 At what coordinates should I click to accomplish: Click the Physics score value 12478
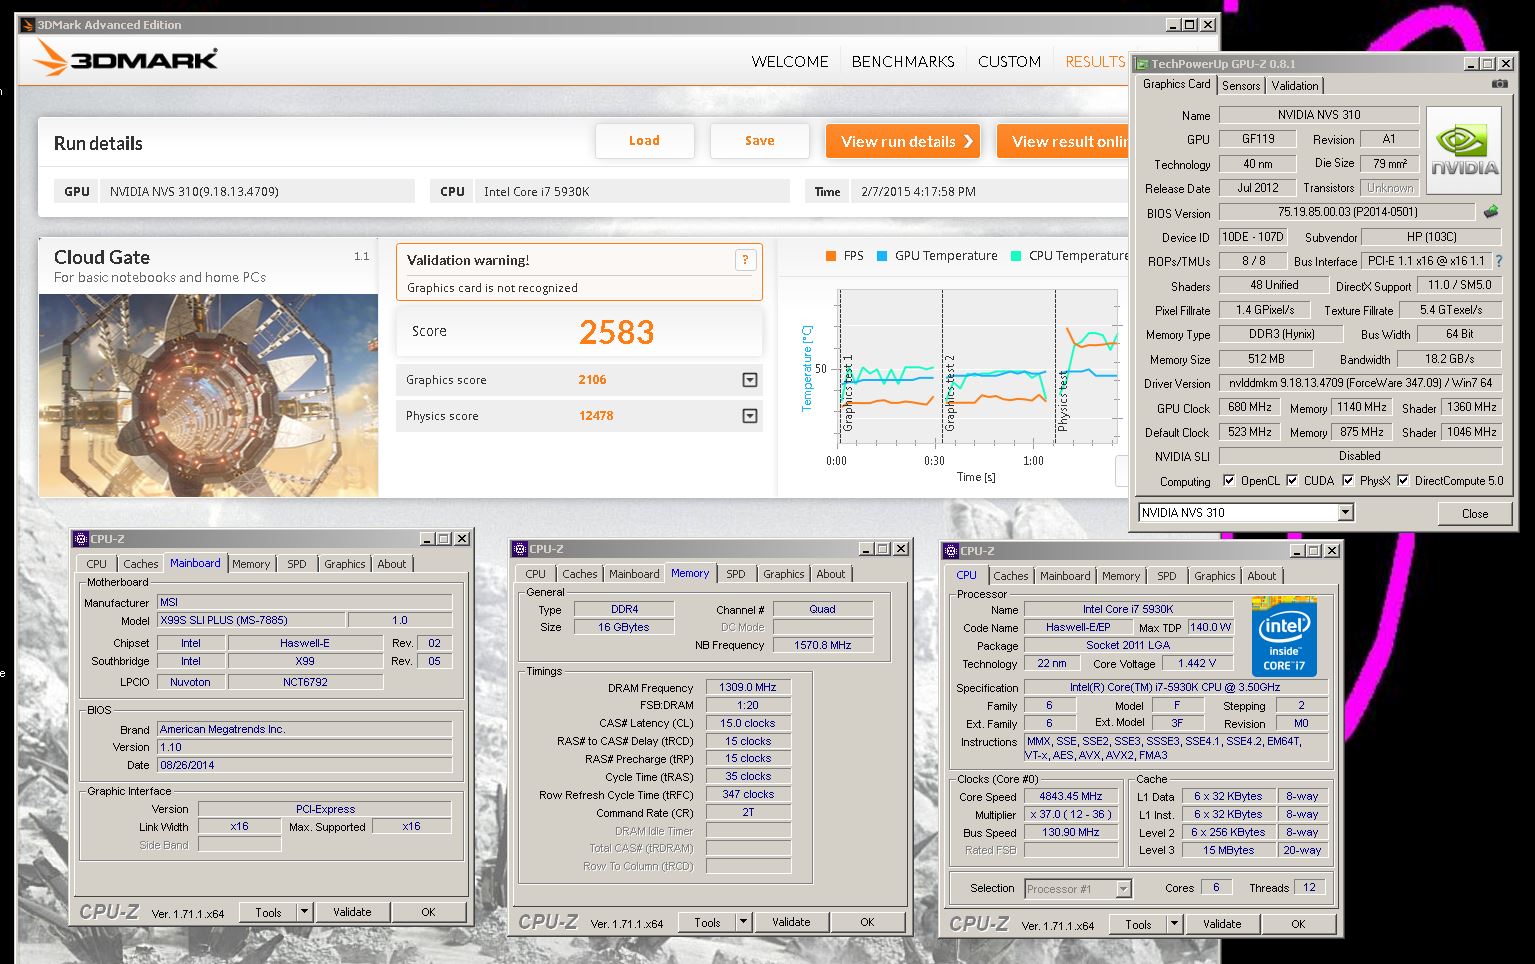596,416
